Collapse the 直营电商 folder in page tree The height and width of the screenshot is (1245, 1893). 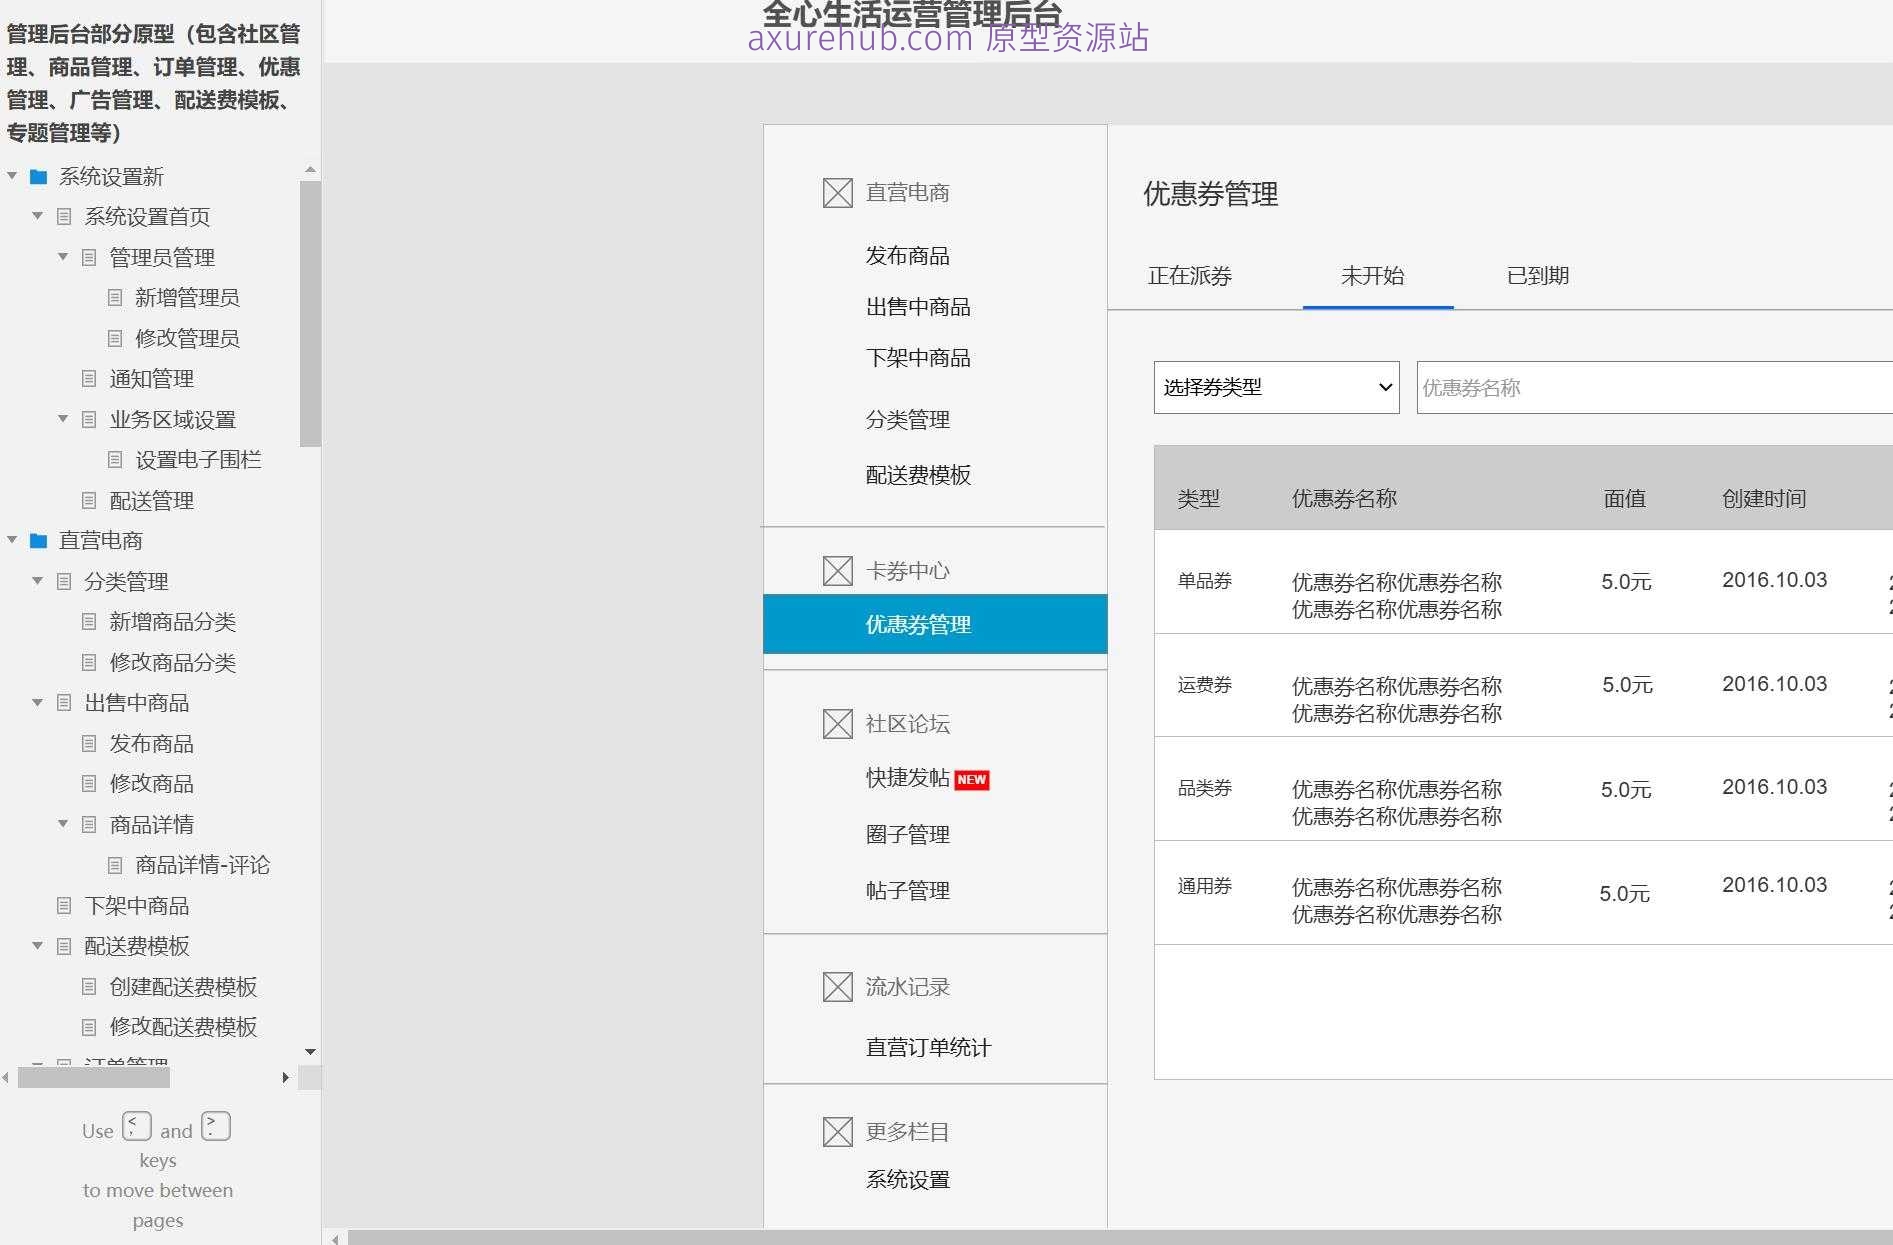tap(12, 540)
